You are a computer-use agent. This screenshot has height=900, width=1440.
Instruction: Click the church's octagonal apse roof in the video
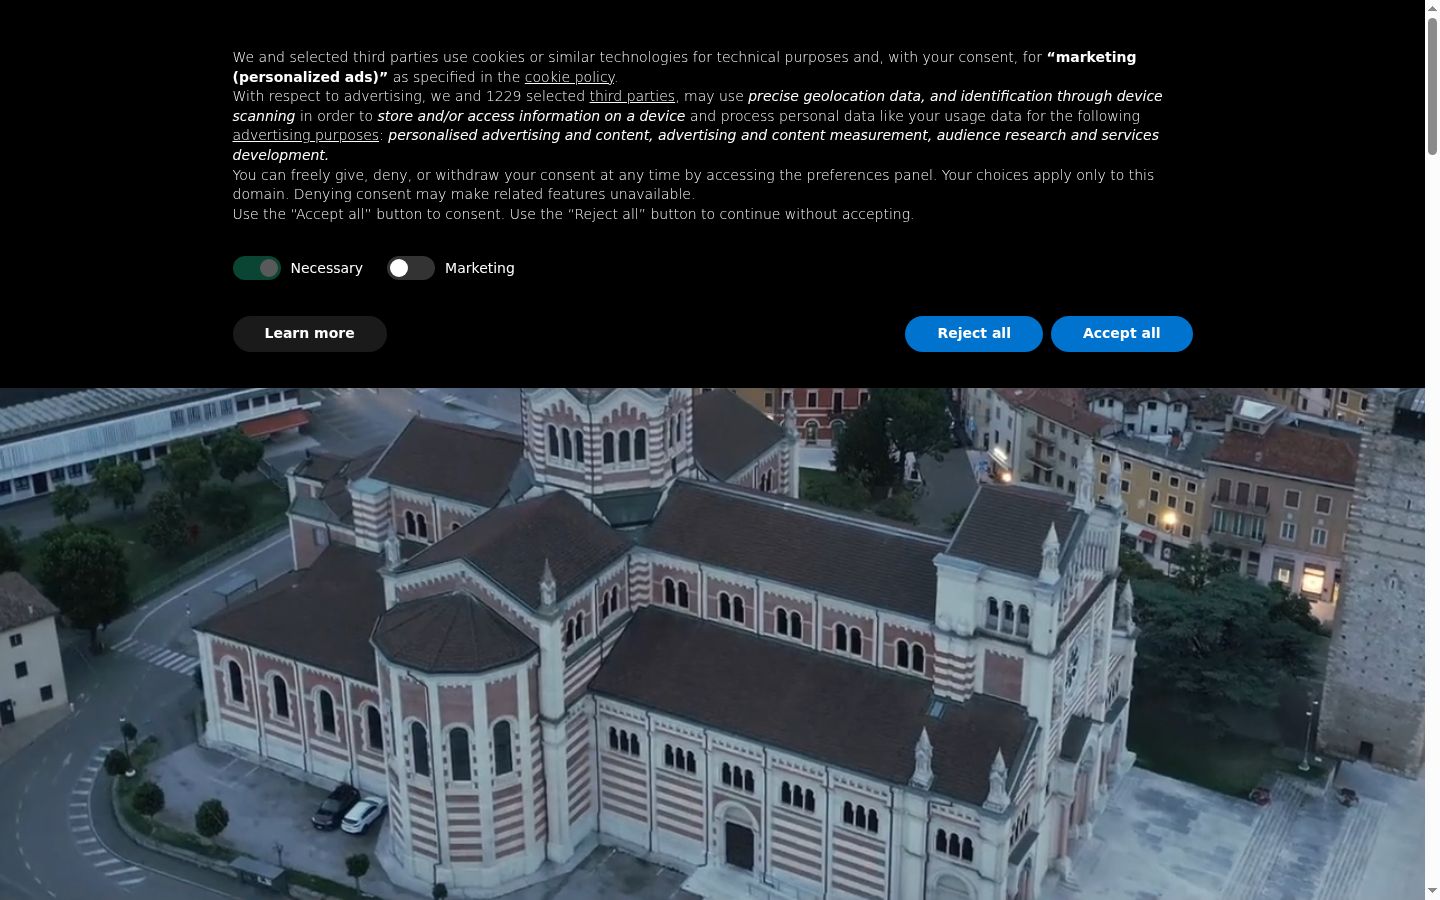[454, 630]
